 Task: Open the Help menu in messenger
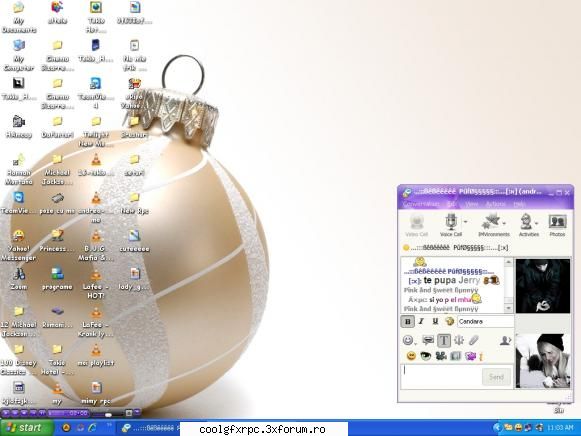tap(519, 204)
